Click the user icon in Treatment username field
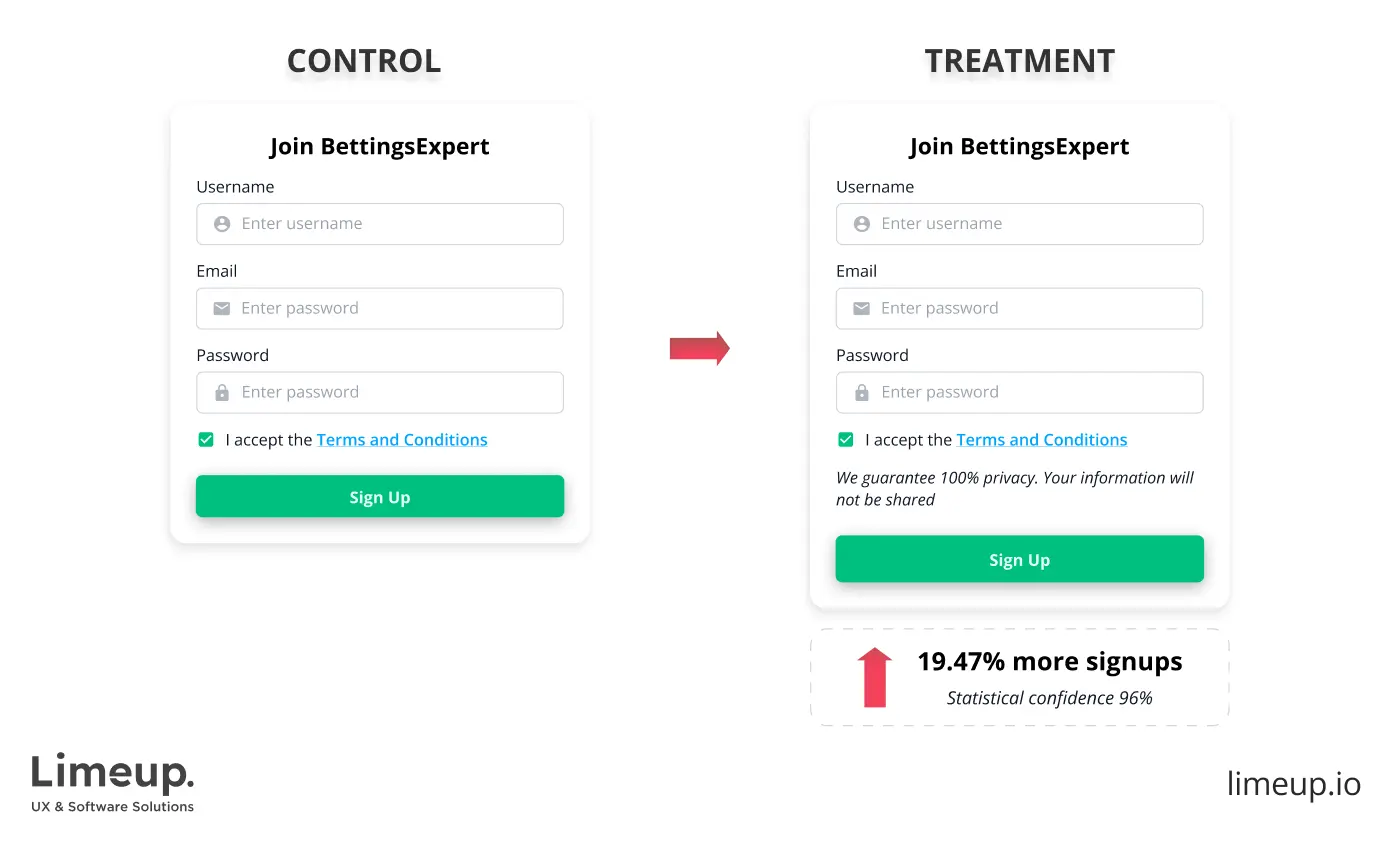 (861, 224)
